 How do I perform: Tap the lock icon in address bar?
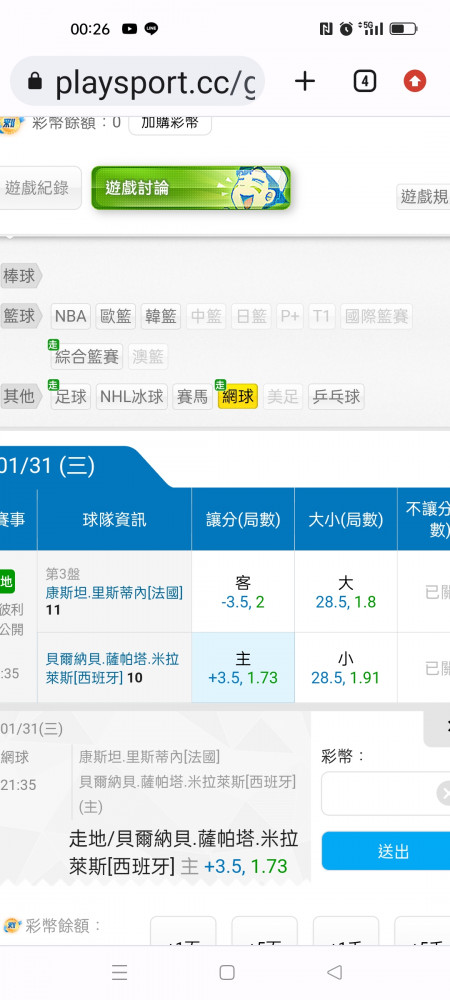(x=35, y=81)
